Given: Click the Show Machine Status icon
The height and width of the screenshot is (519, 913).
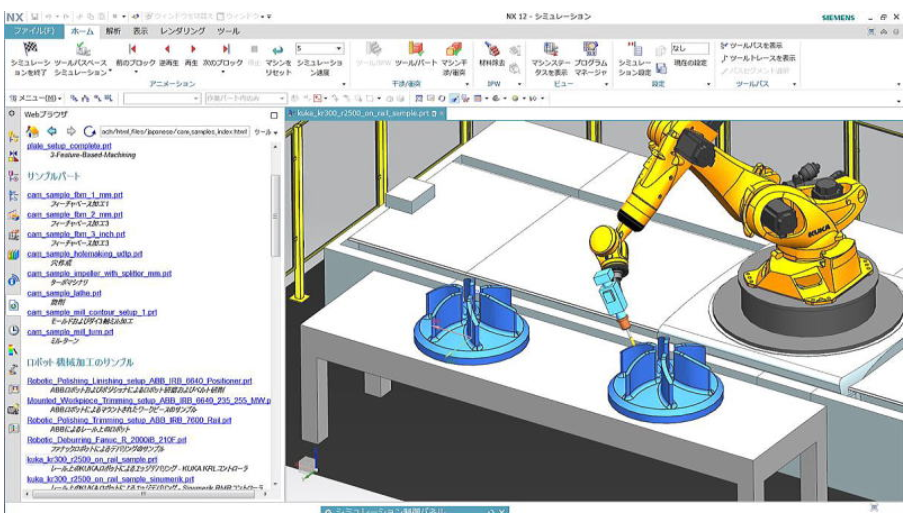Looking at the screenshot, I should click(x=550, y=49).
